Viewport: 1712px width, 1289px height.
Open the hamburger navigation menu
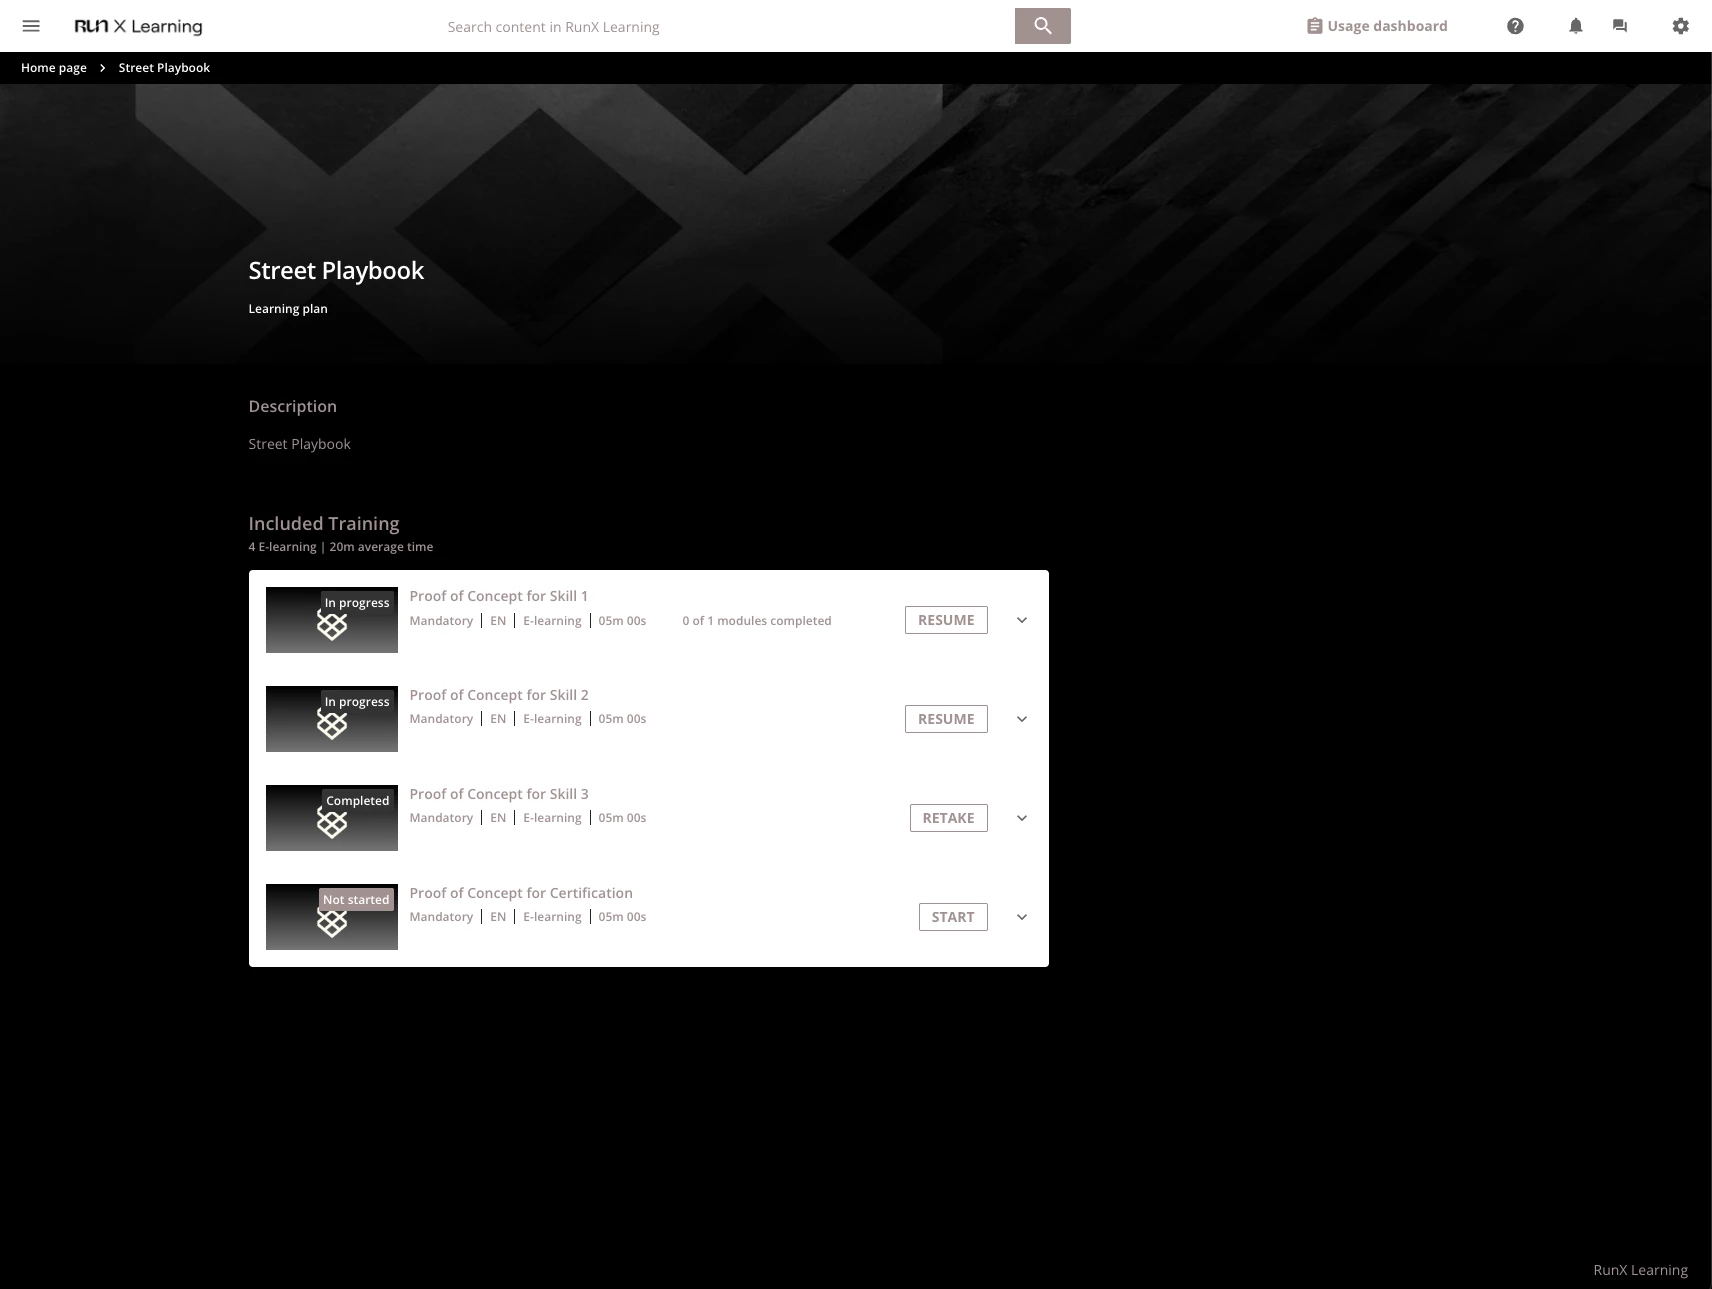[31, 26]
